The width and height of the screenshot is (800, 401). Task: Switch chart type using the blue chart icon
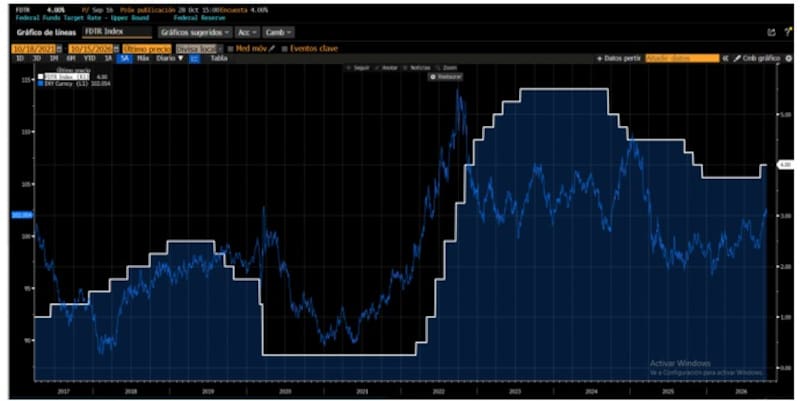pyautogui.click(x=194, y=59)
